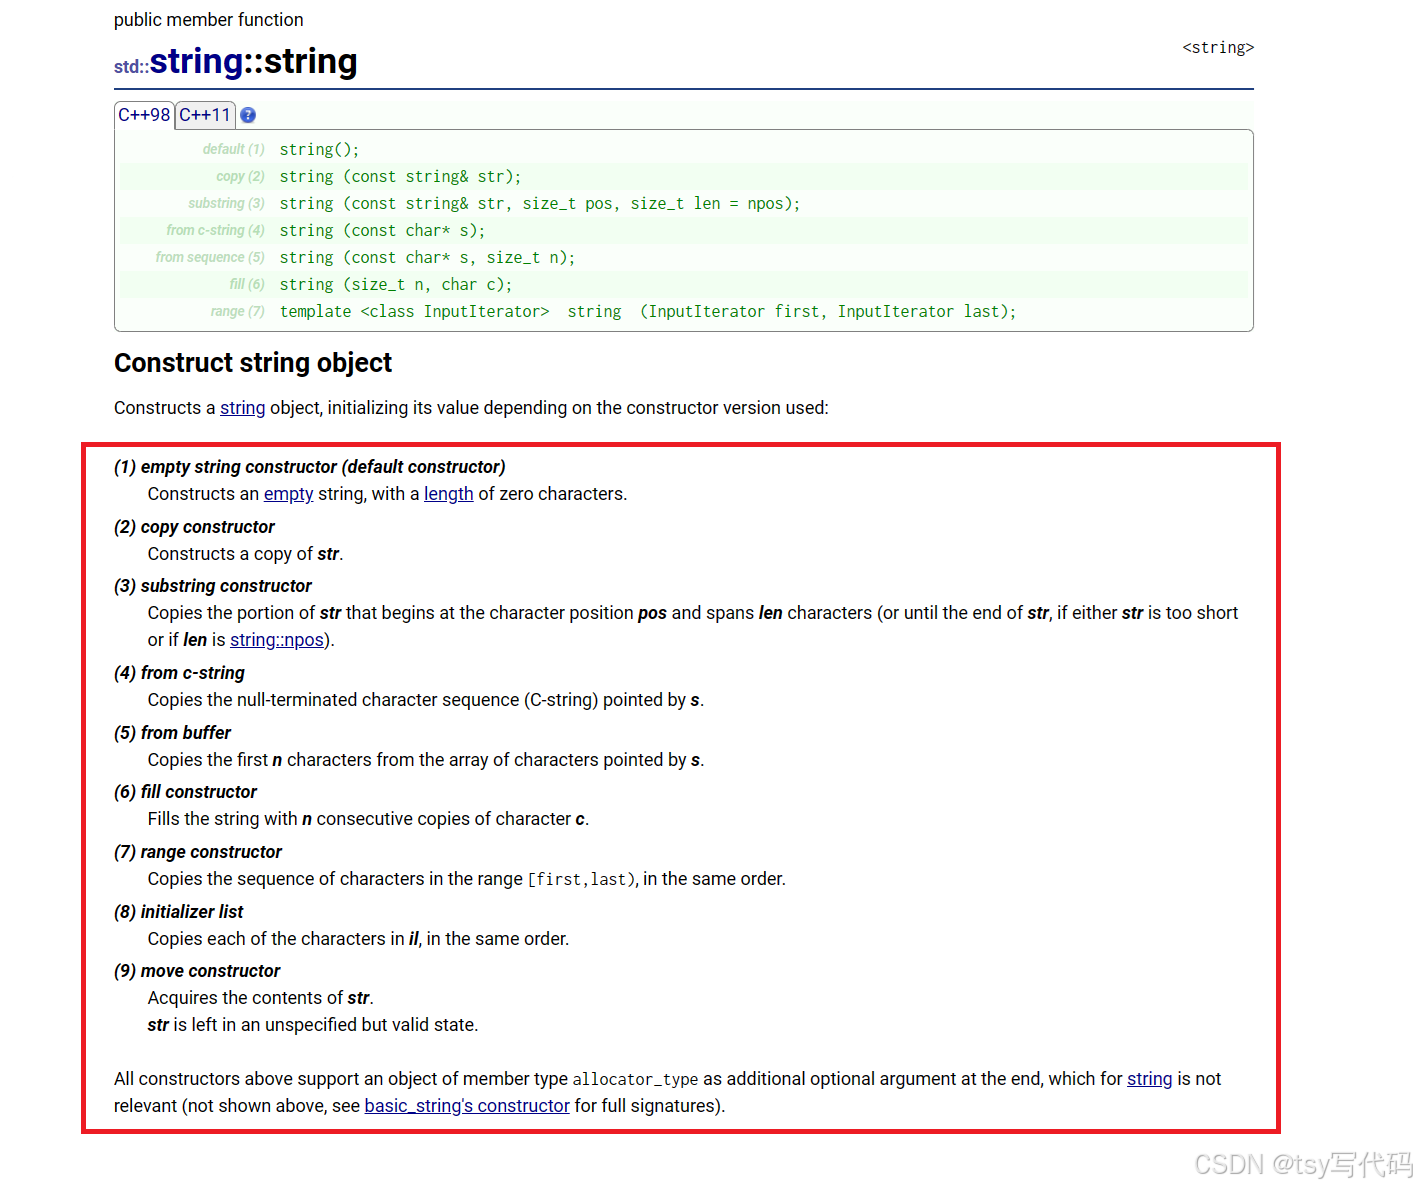Select the 'substring (3)' prototype label
Viewport: 1417px width, 1190px height.
[227, 203]
